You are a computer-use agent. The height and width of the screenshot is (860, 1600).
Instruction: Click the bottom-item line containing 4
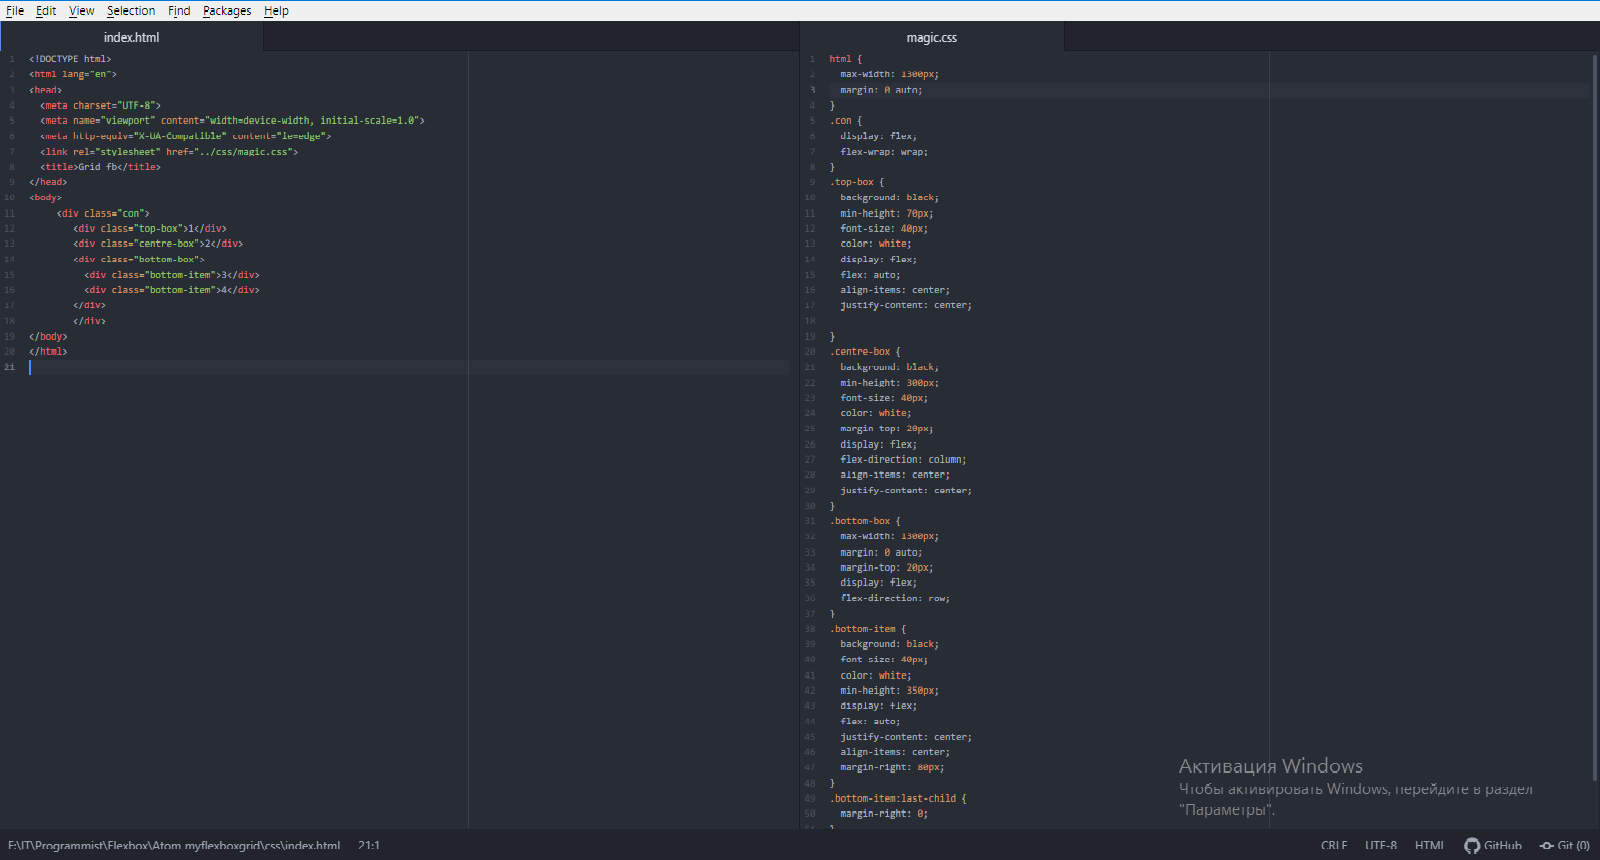tap(172, 290)
